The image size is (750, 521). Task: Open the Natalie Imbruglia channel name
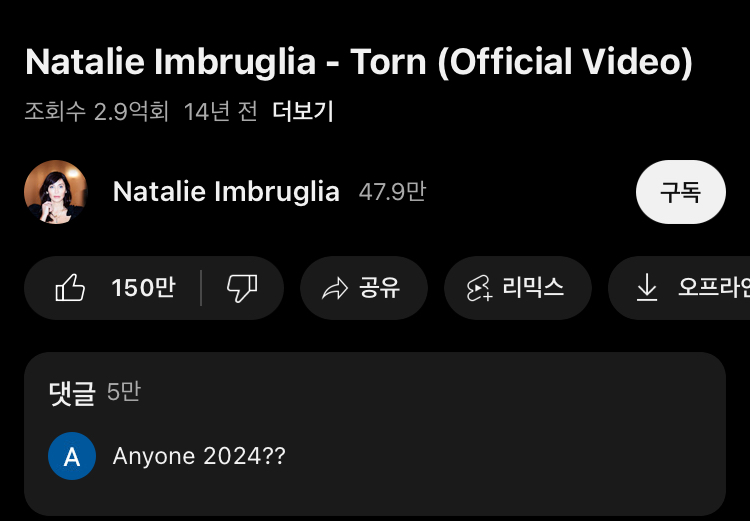click(226, 192)
